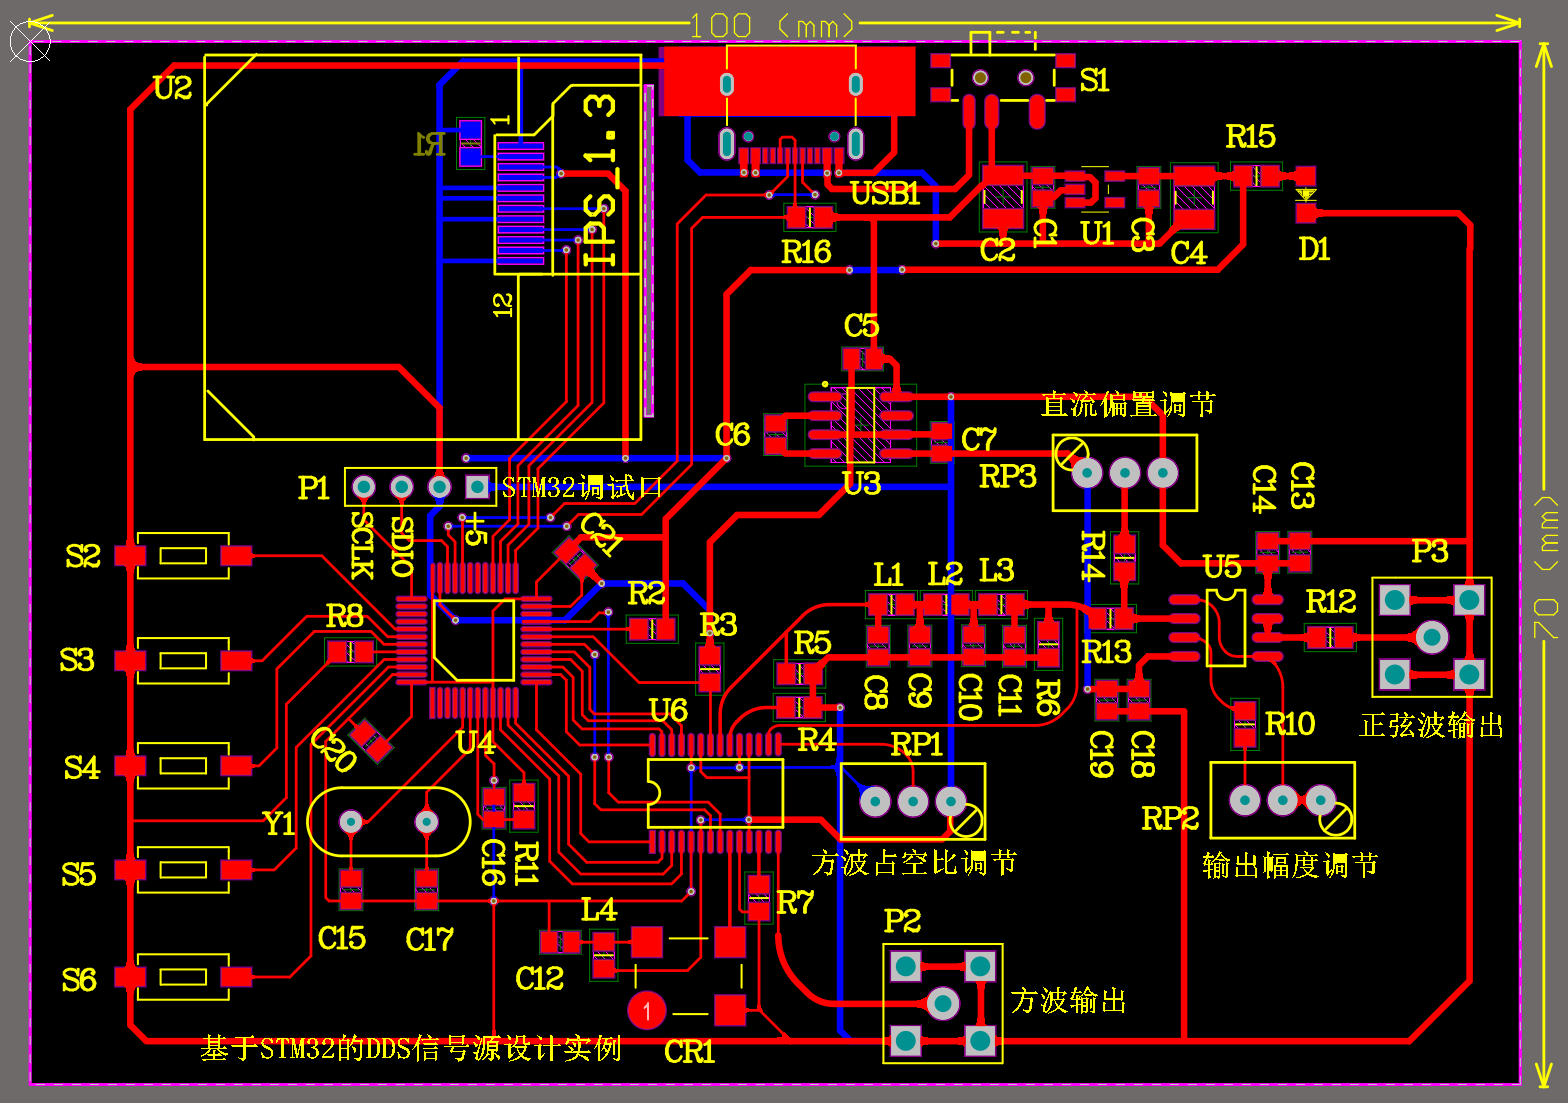Click the R10 resistor designator

click(x=1289, y=723)
